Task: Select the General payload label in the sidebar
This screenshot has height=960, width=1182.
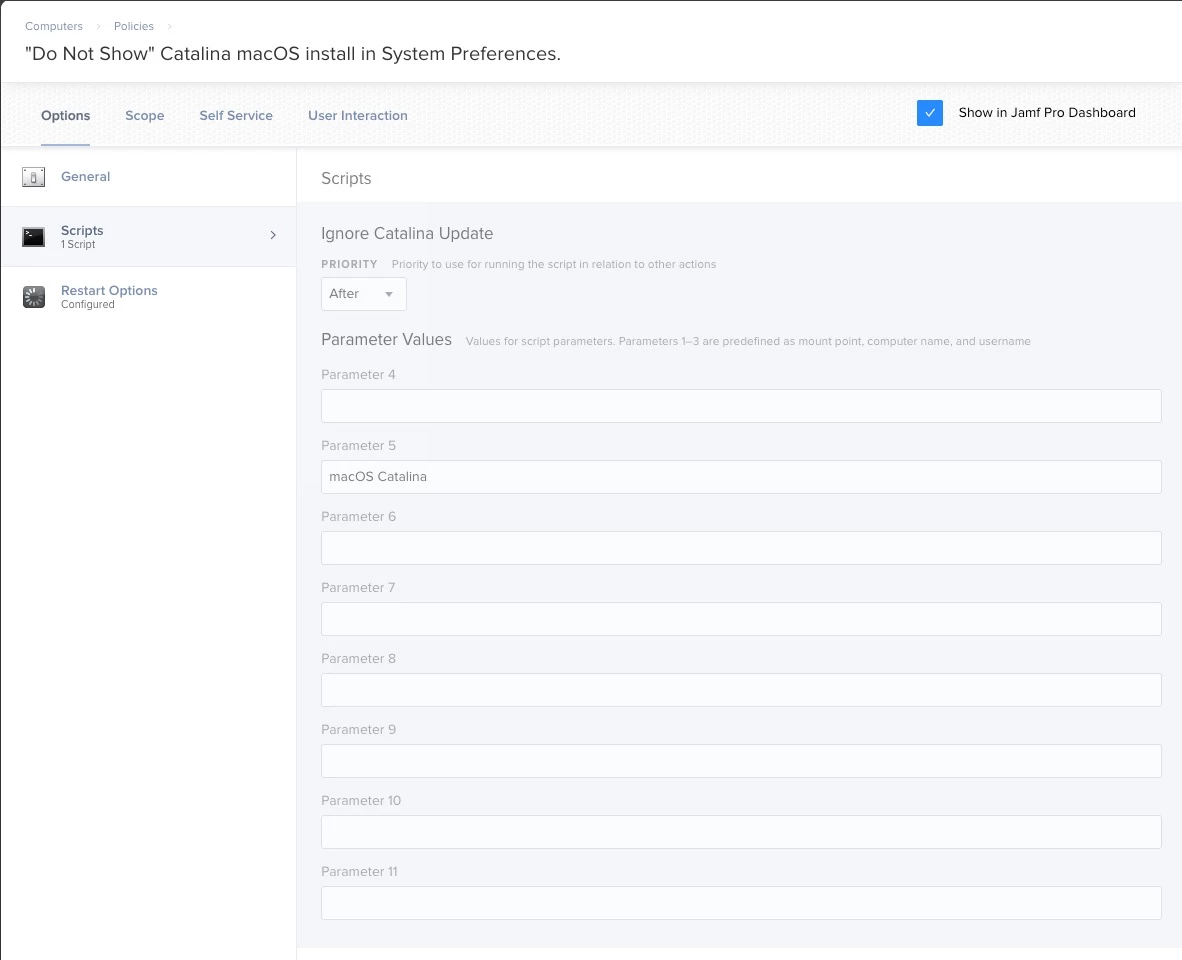Action: pyautogui.click(x=85, y=176)
